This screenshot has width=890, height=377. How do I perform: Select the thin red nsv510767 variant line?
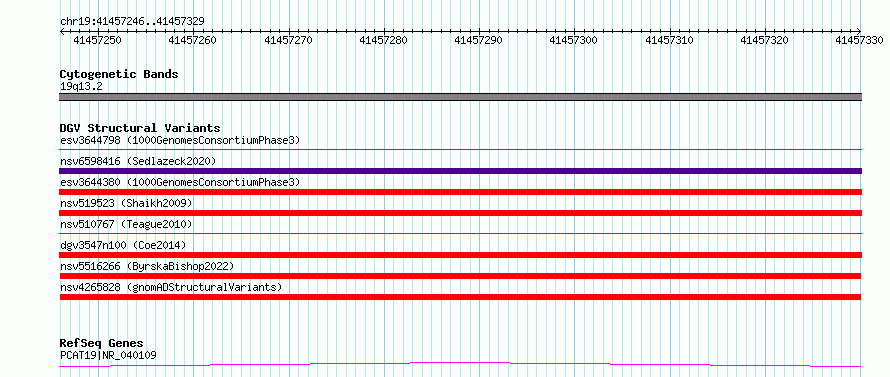pyautogui.click(x=461, y=234)
